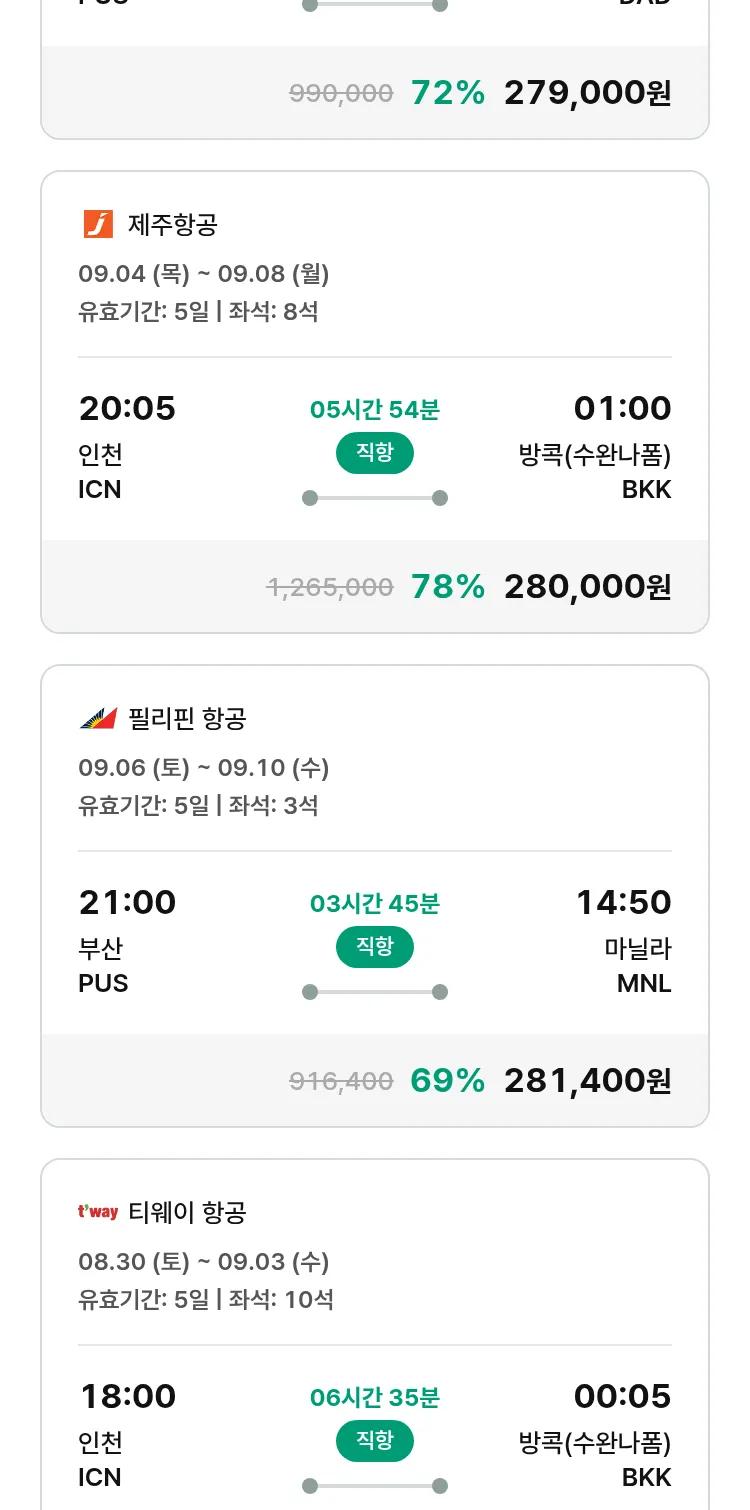Image resolution: width=750 pixels, height=1510 pixels.
Task: Click the Jeju Air logo icon
Action: [x=98, y=224]
